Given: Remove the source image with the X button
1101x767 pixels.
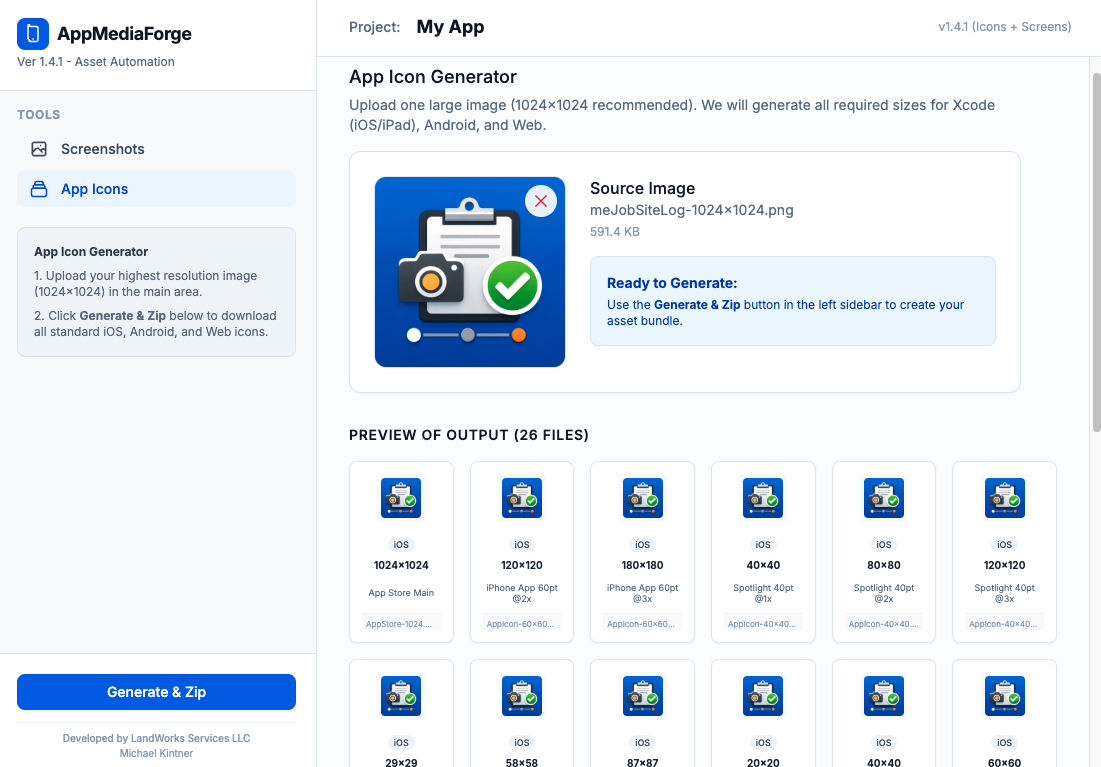Looking at the screenshot, I should pos(541,200).
